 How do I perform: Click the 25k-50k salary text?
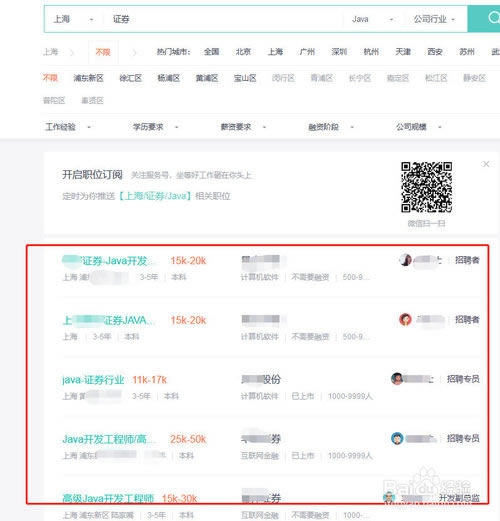(x=188, y=439)
